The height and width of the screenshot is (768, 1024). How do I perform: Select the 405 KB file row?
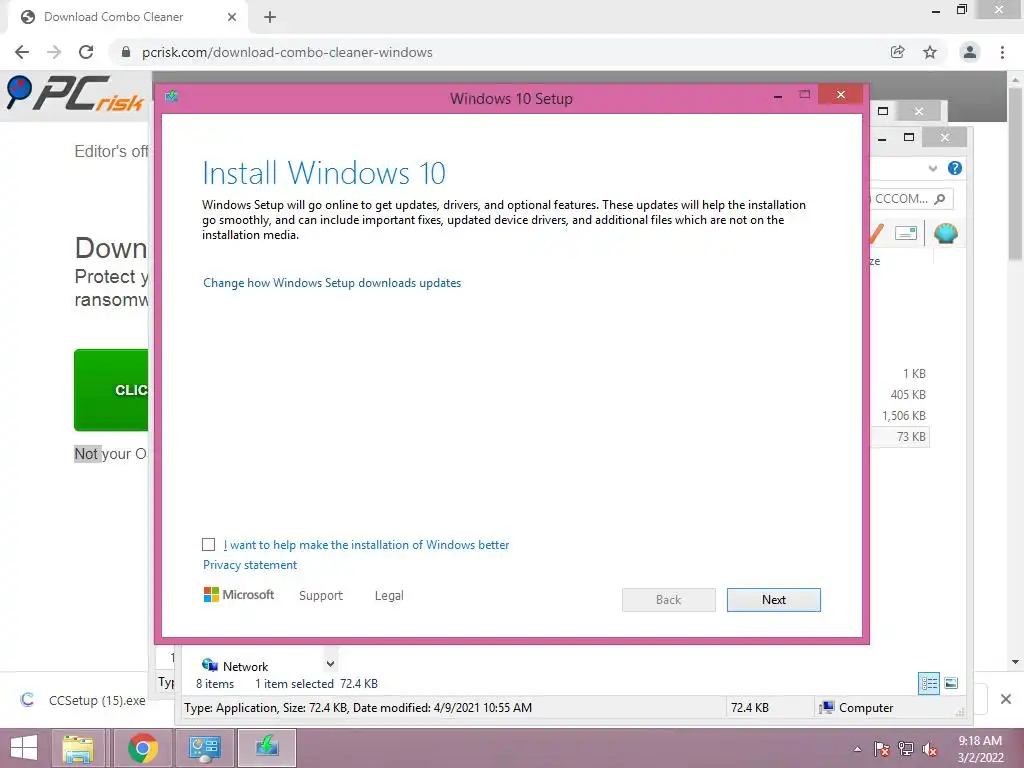pyautogui.click(x=900, y=394)
